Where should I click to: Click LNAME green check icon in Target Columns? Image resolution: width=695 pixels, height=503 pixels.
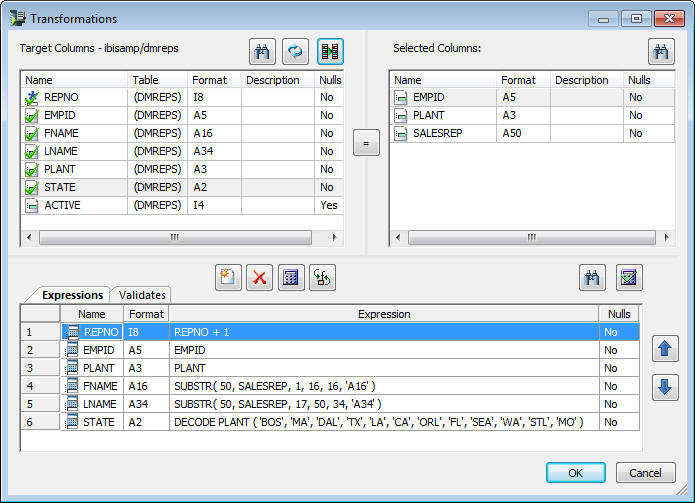pos(32,152)
